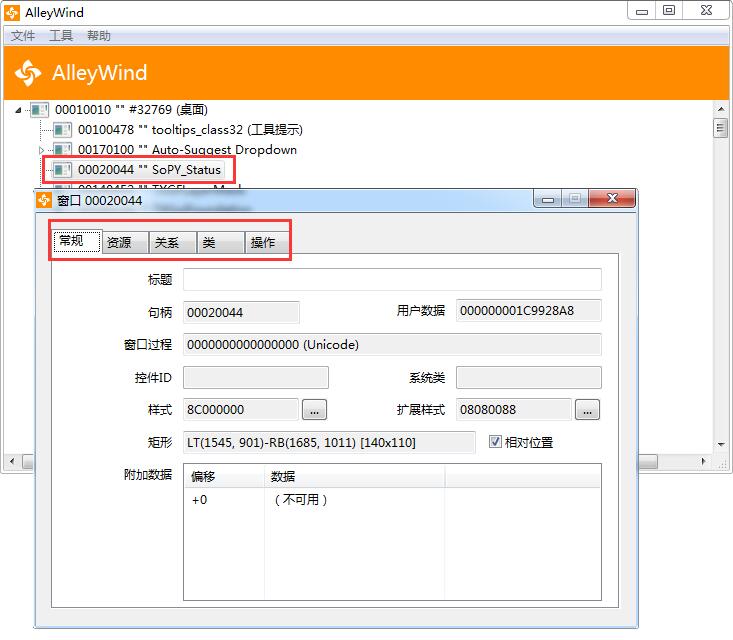This screenshot has width=733, height=640.
Task: Click the AlleyWind logo in orange banner
Action: 28,73
